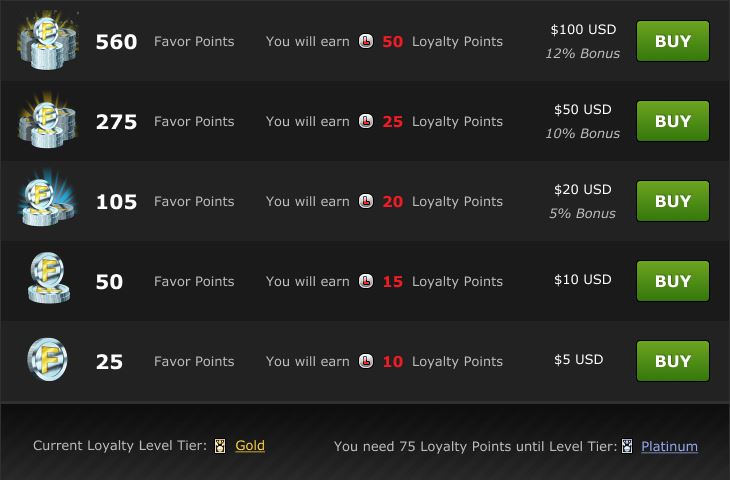Click the Loyalty badge icon beside red 15

coord(366,282)
